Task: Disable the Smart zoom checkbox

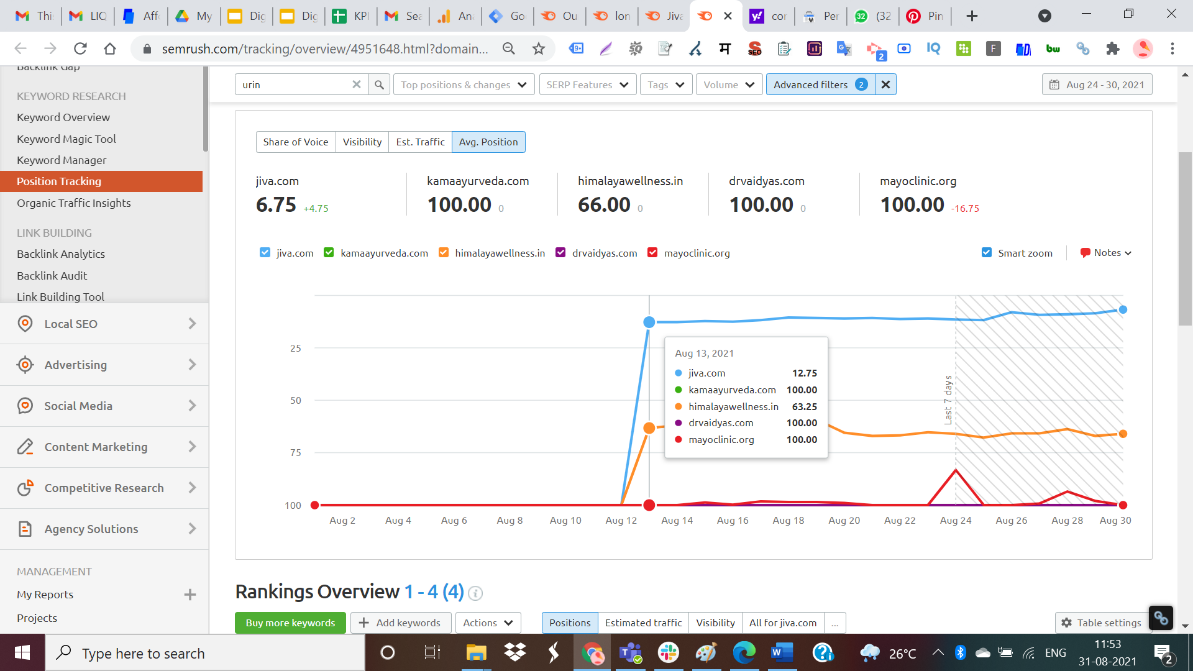Action: [987, 253]
